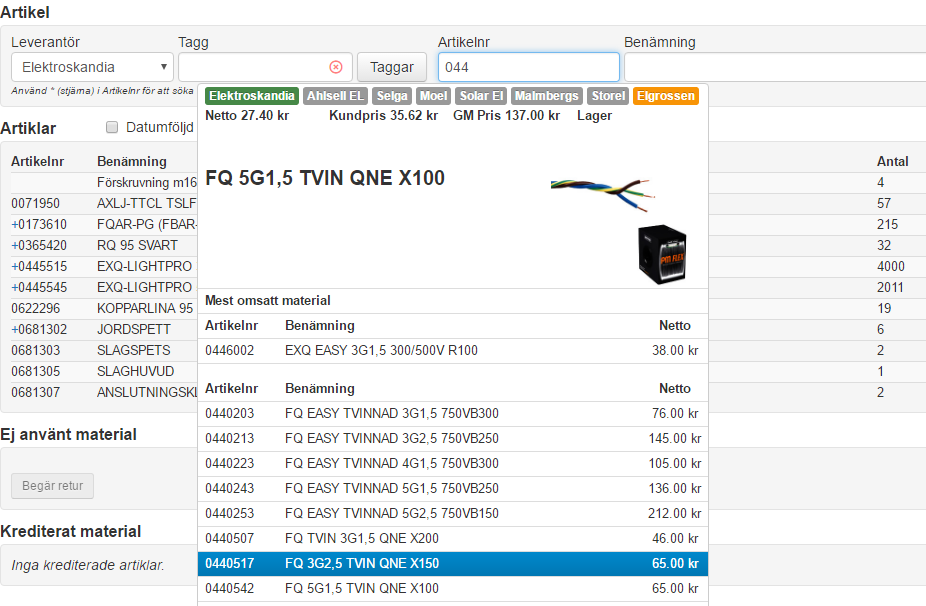Switch to Ahlsell EL supplier tab
This screenshot has height=606, width=926.
pos(335,96)
